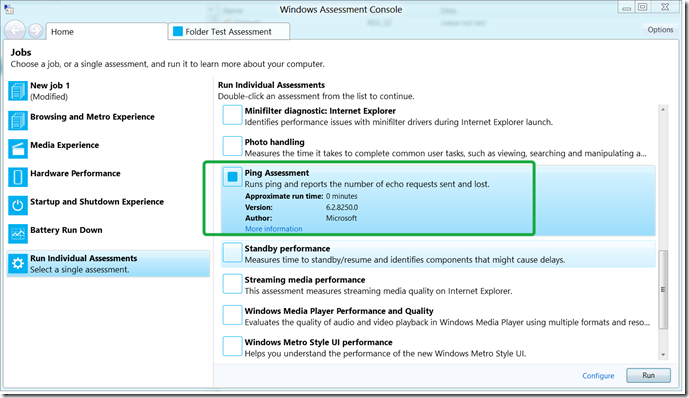The height and width of the screenshot is (398, 689).
Task: Click the assessments list scrollbar thumb
Action: (x=663, y=289)
